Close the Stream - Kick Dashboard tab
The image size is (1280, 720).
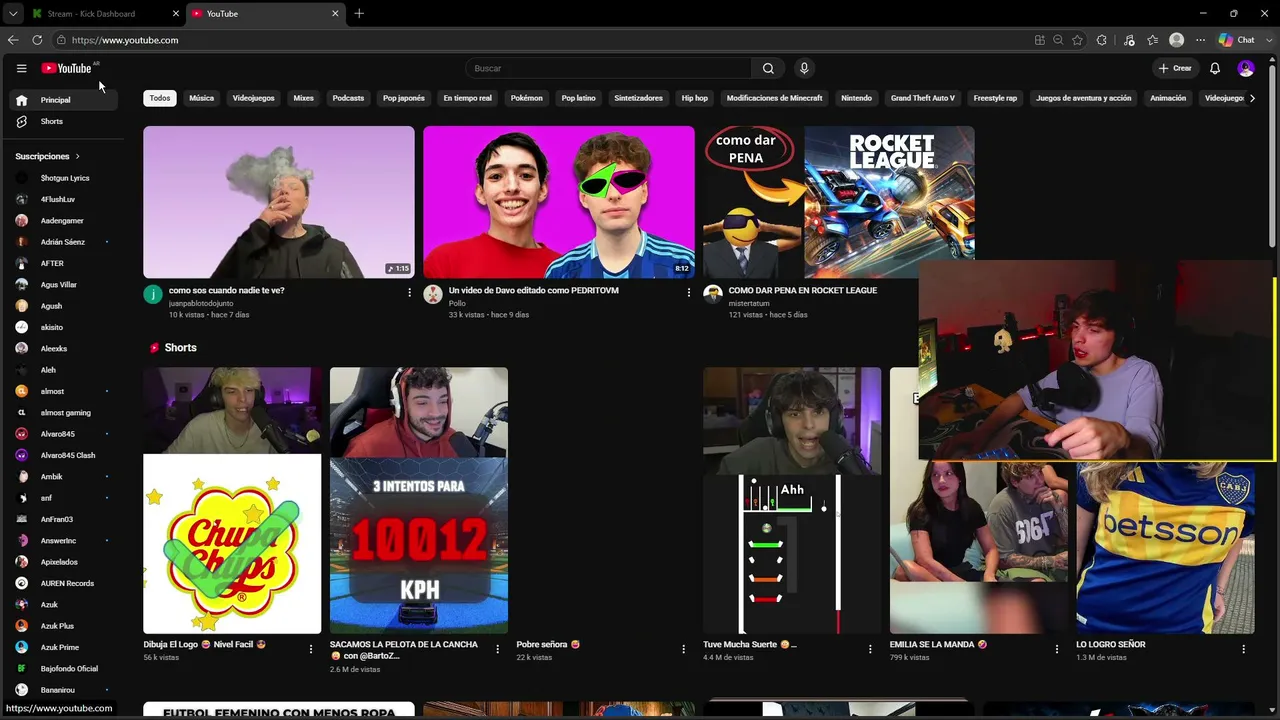[x=176, y=13]
